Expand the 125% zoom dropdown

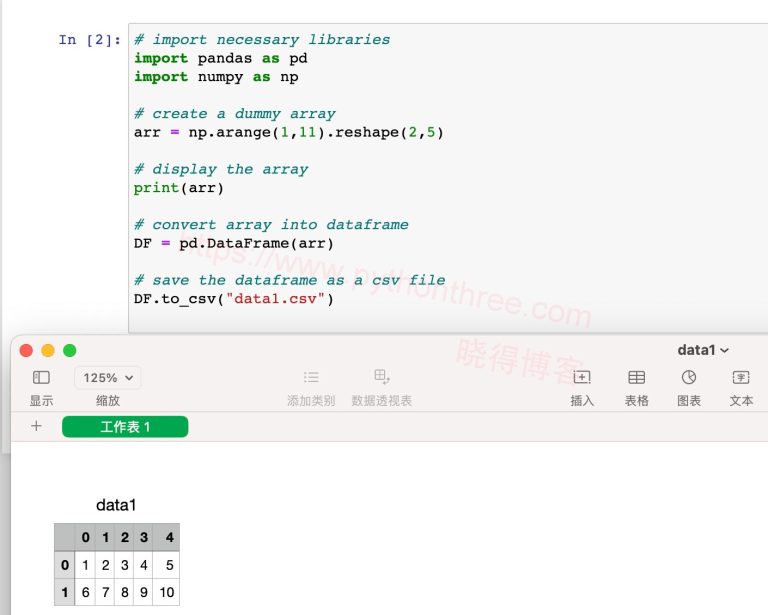(107, 378)
